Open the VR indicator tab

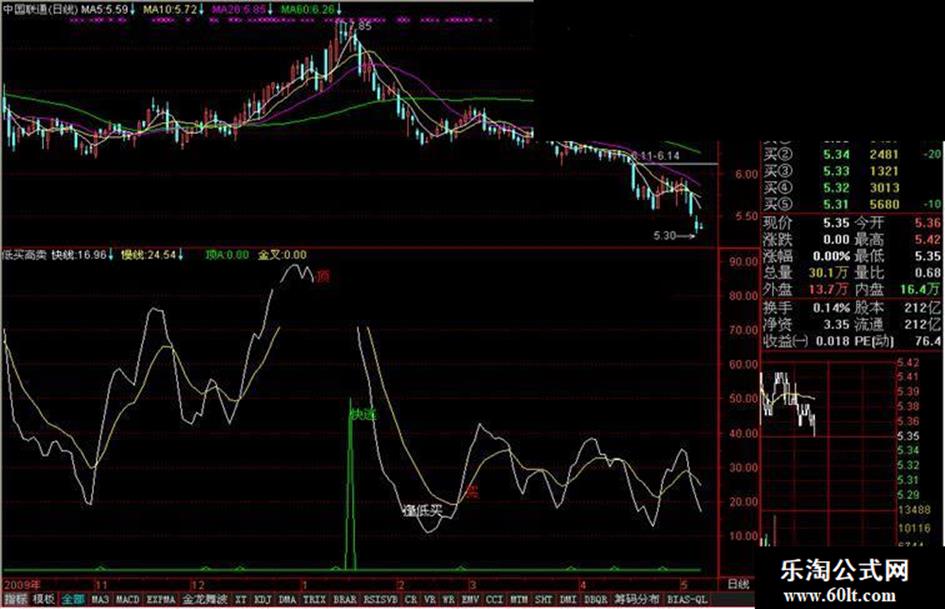tap(430, 600)
